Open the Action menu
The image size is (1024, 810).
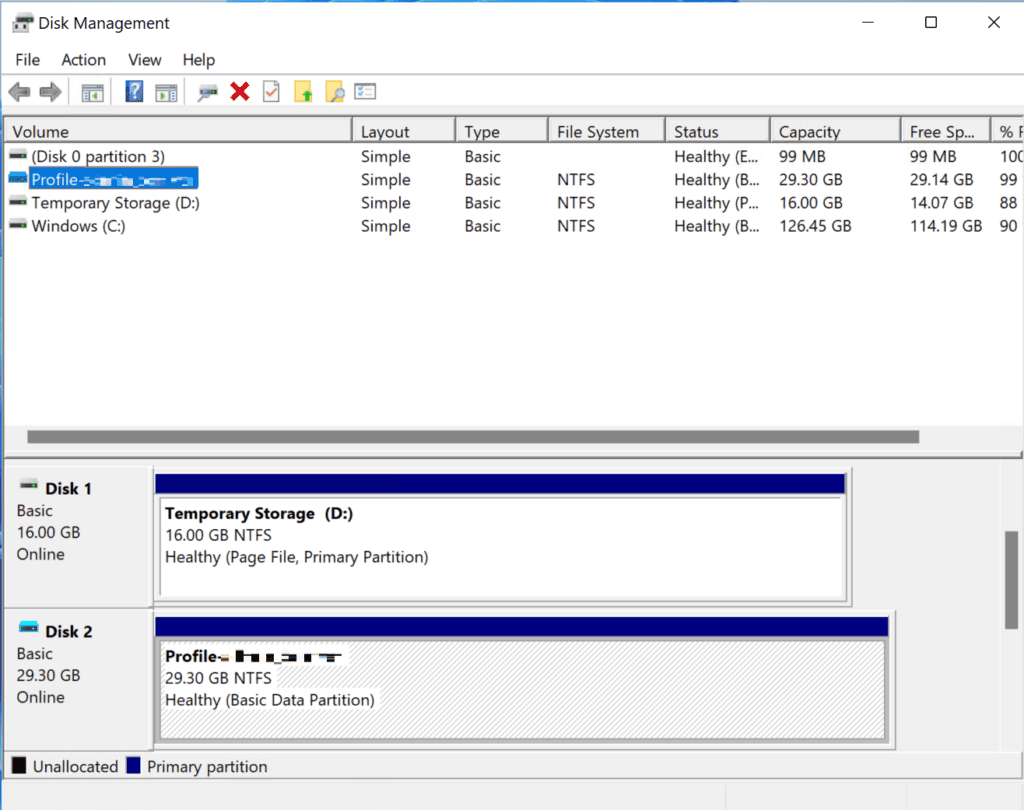83,60
